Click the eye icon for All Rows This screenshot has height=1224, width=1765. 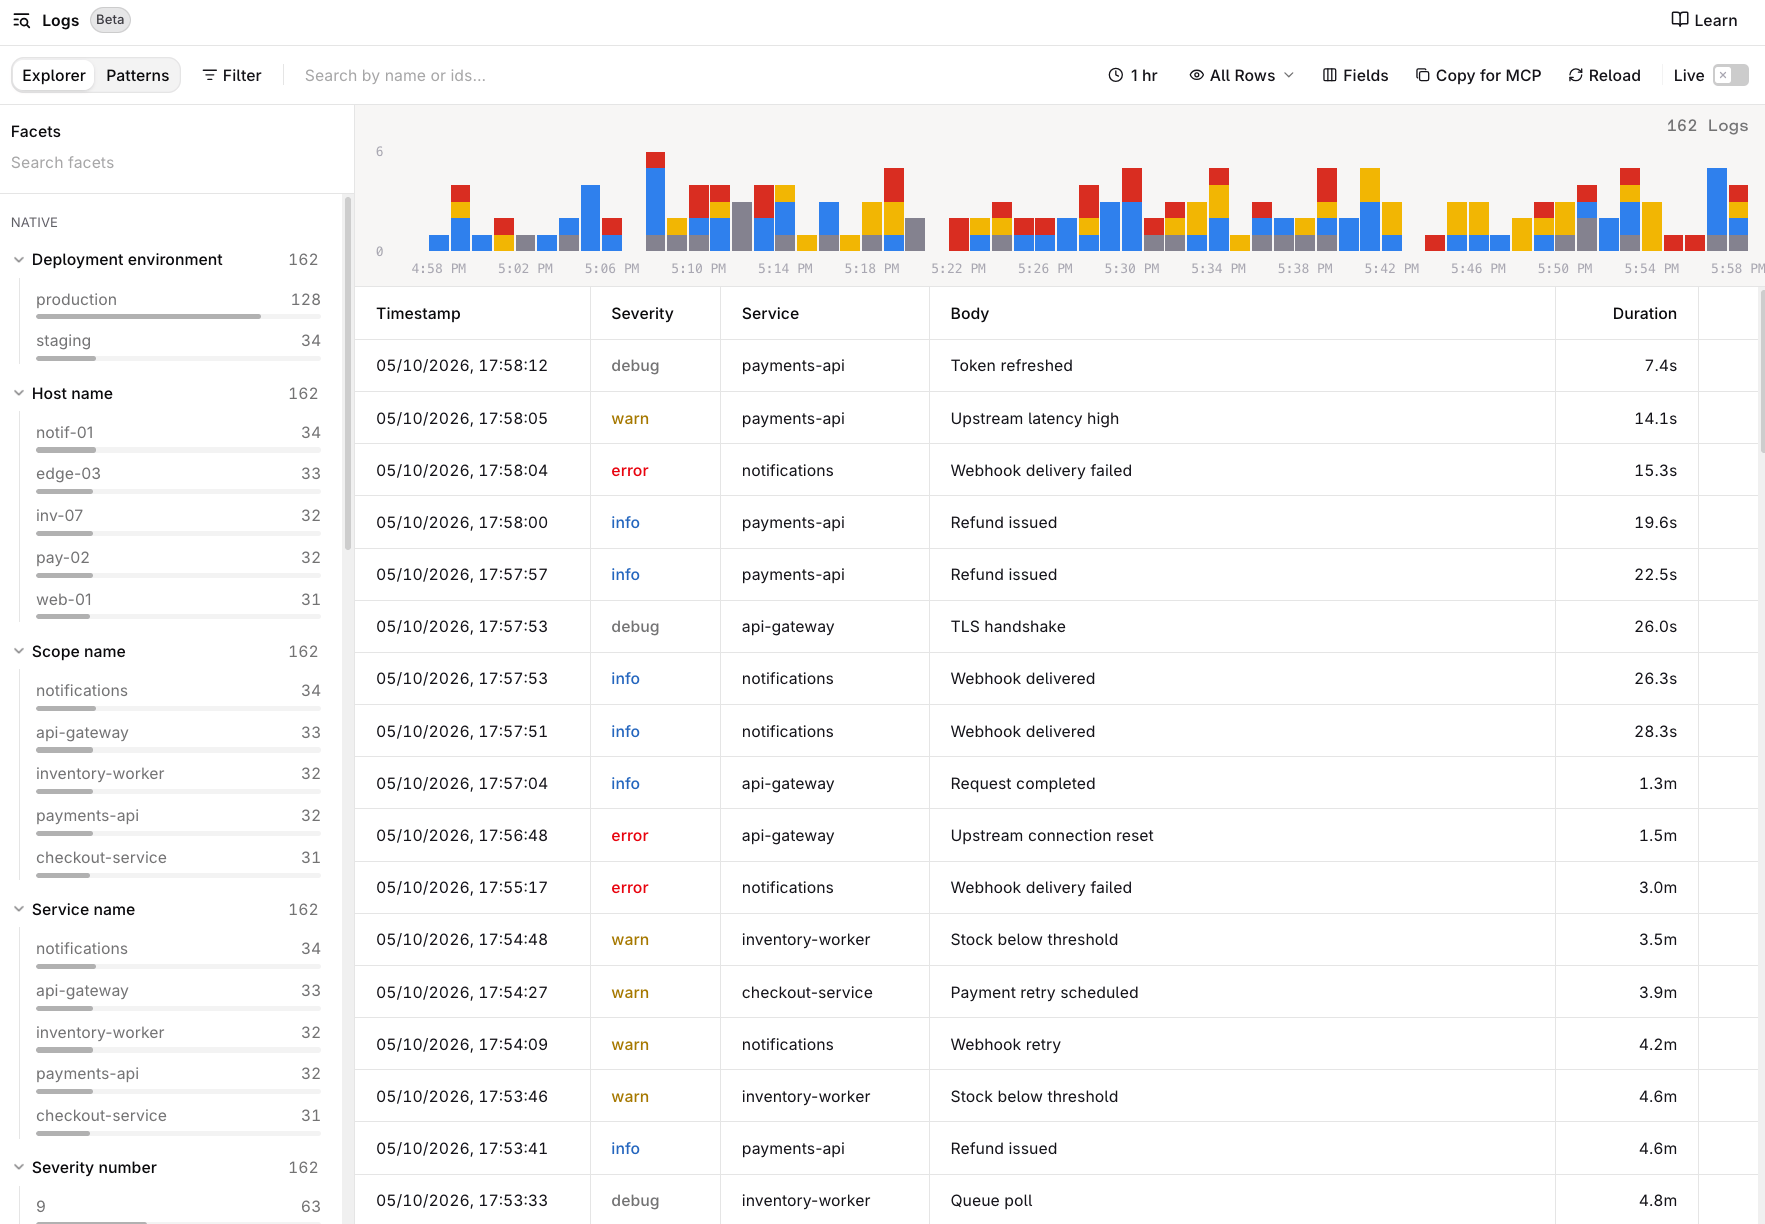pyautogui.click(x=1196, y=75)
